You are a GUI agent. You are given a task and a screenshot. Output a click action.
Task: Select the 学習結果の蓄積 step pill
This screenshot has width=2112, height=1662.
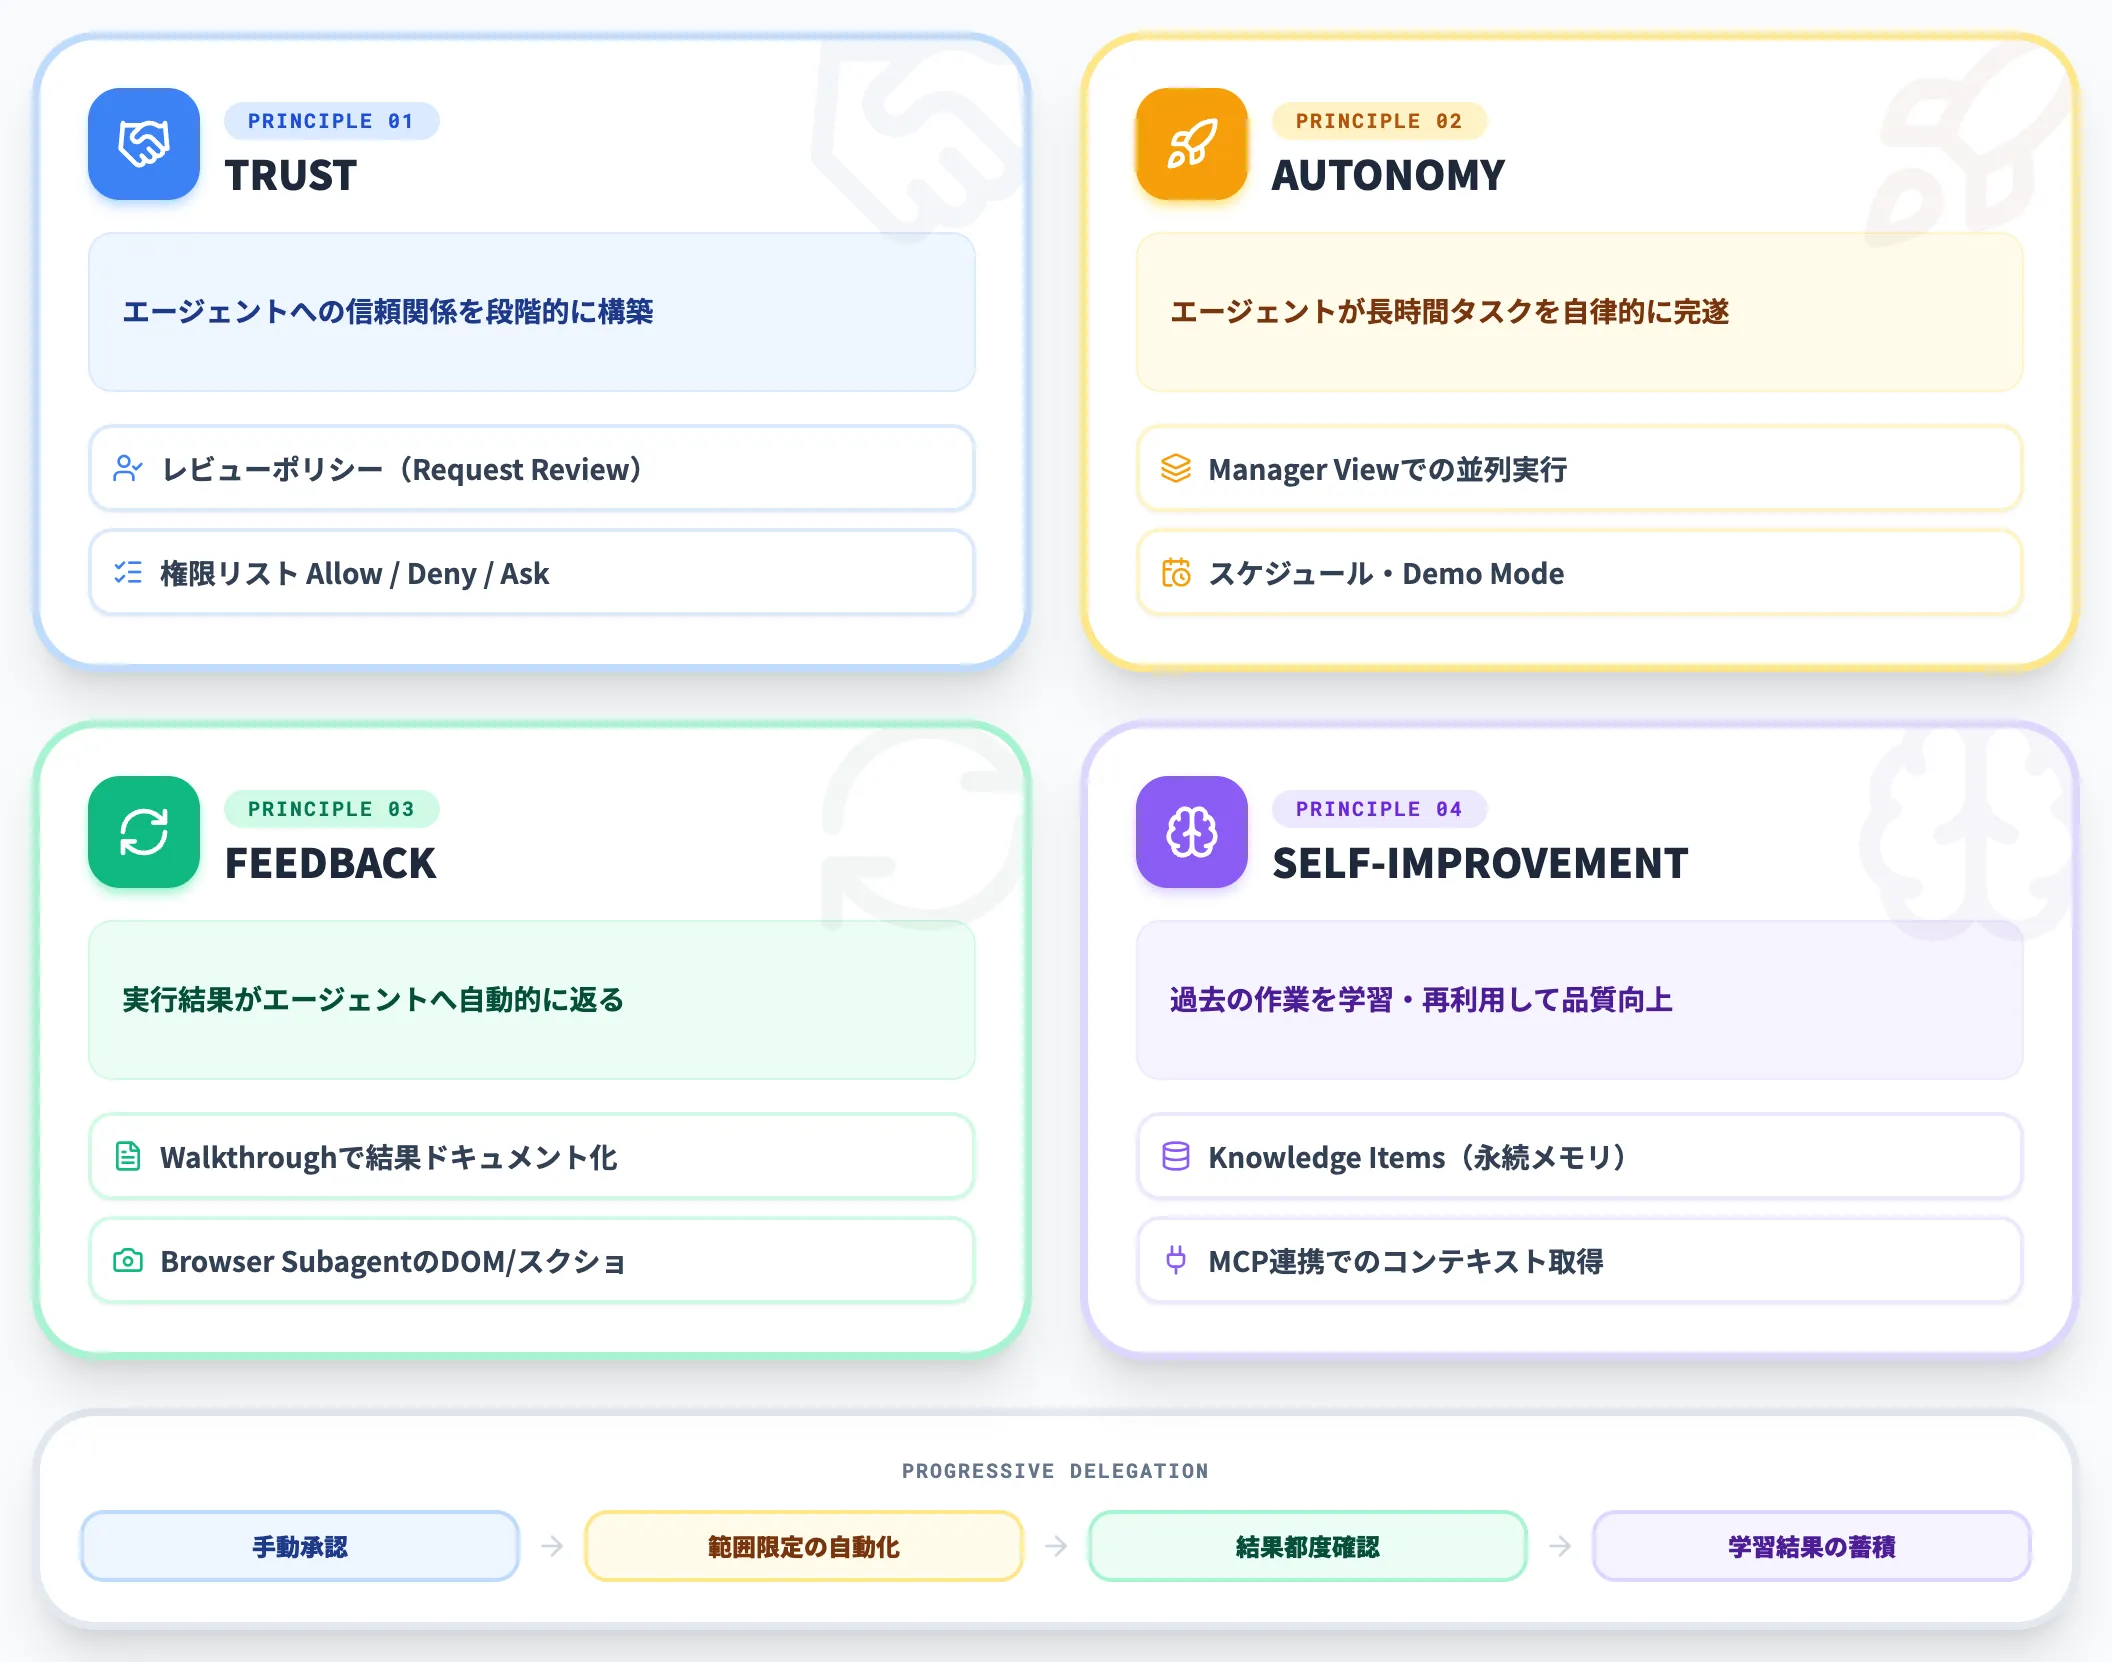tap(1812, 1547)
